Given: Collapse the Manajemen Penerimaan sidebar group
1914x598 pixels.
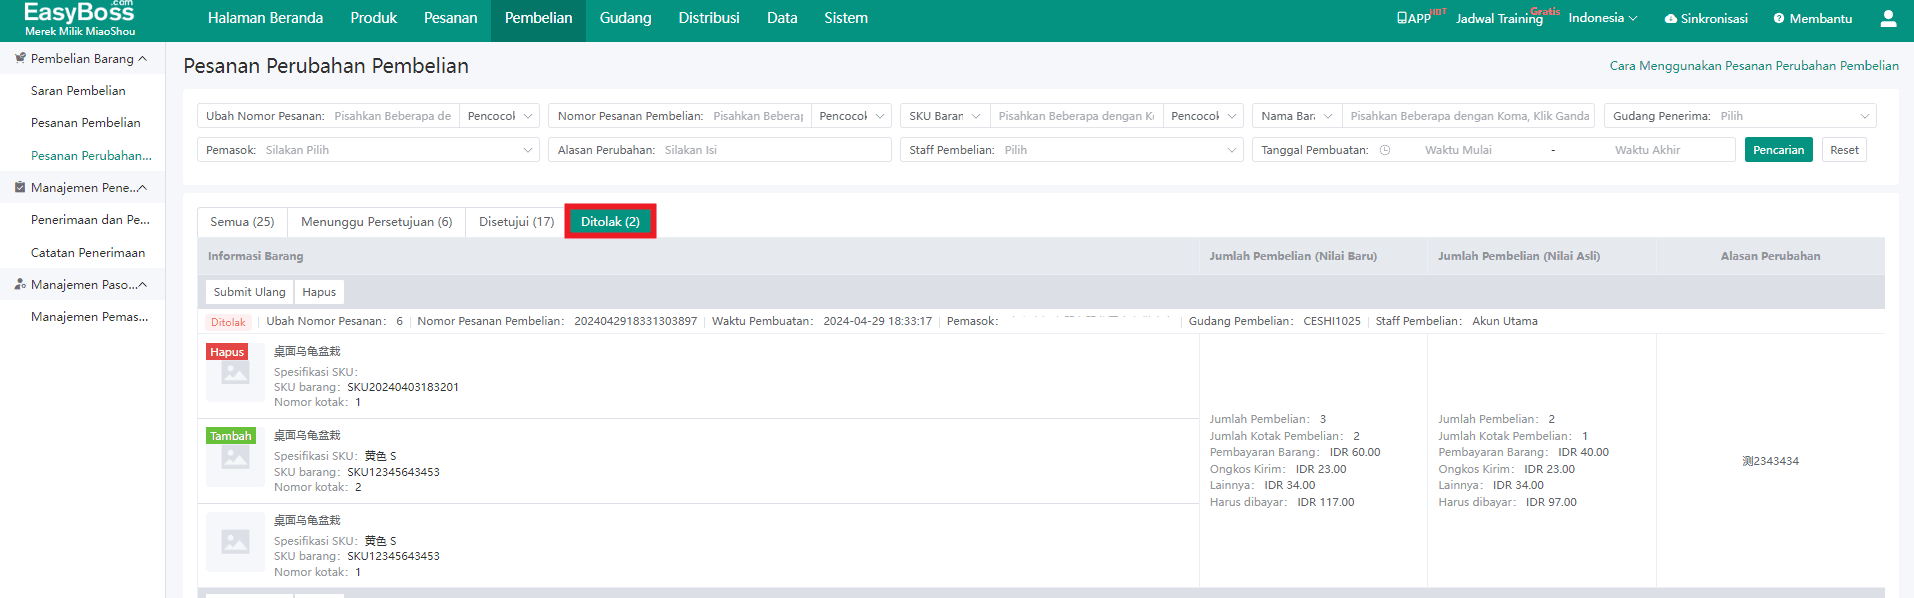Looking at the screenshot, I should 142,188.
